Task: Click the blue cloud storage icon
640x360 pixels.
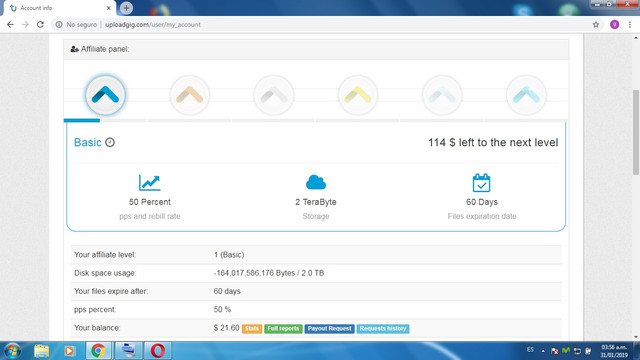Action: pyautogui.click(x=316, y=182)
